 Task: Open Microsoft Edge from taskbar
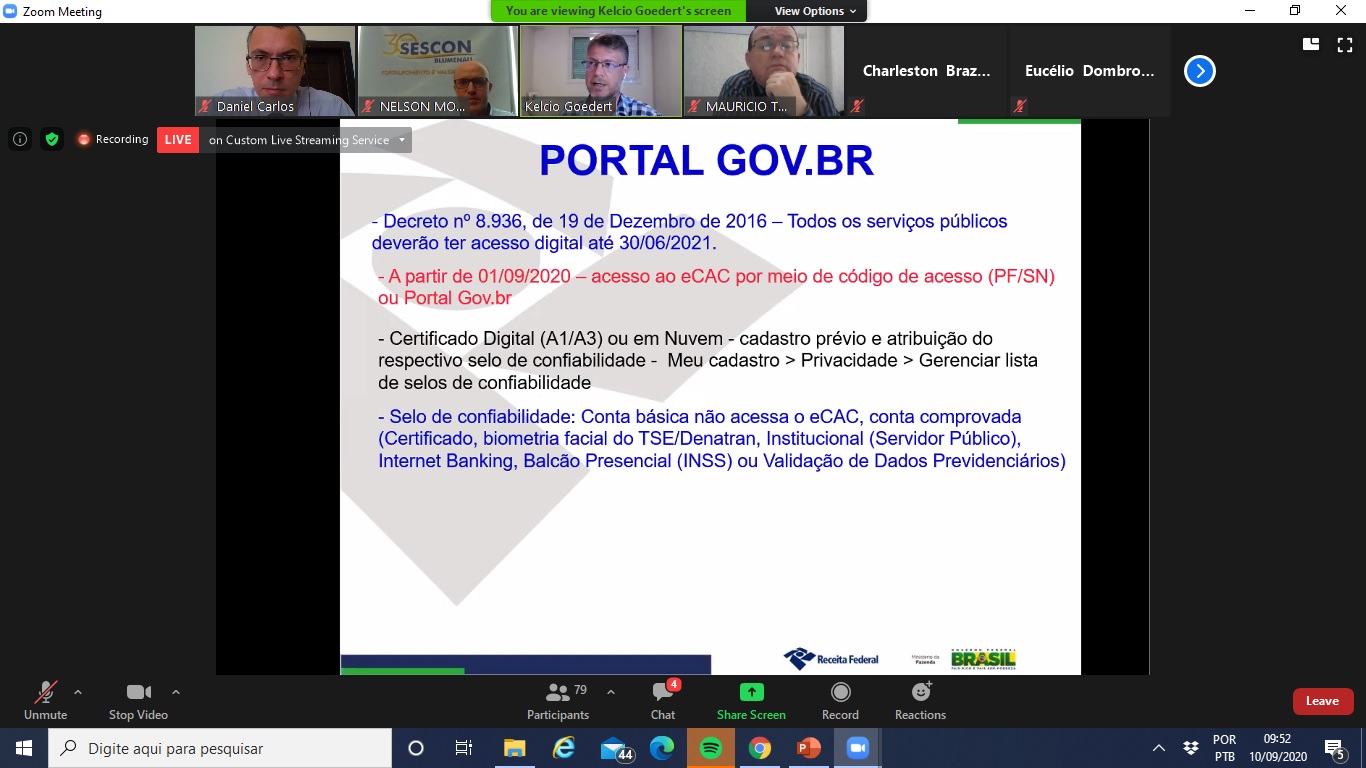tap(662, 748)
